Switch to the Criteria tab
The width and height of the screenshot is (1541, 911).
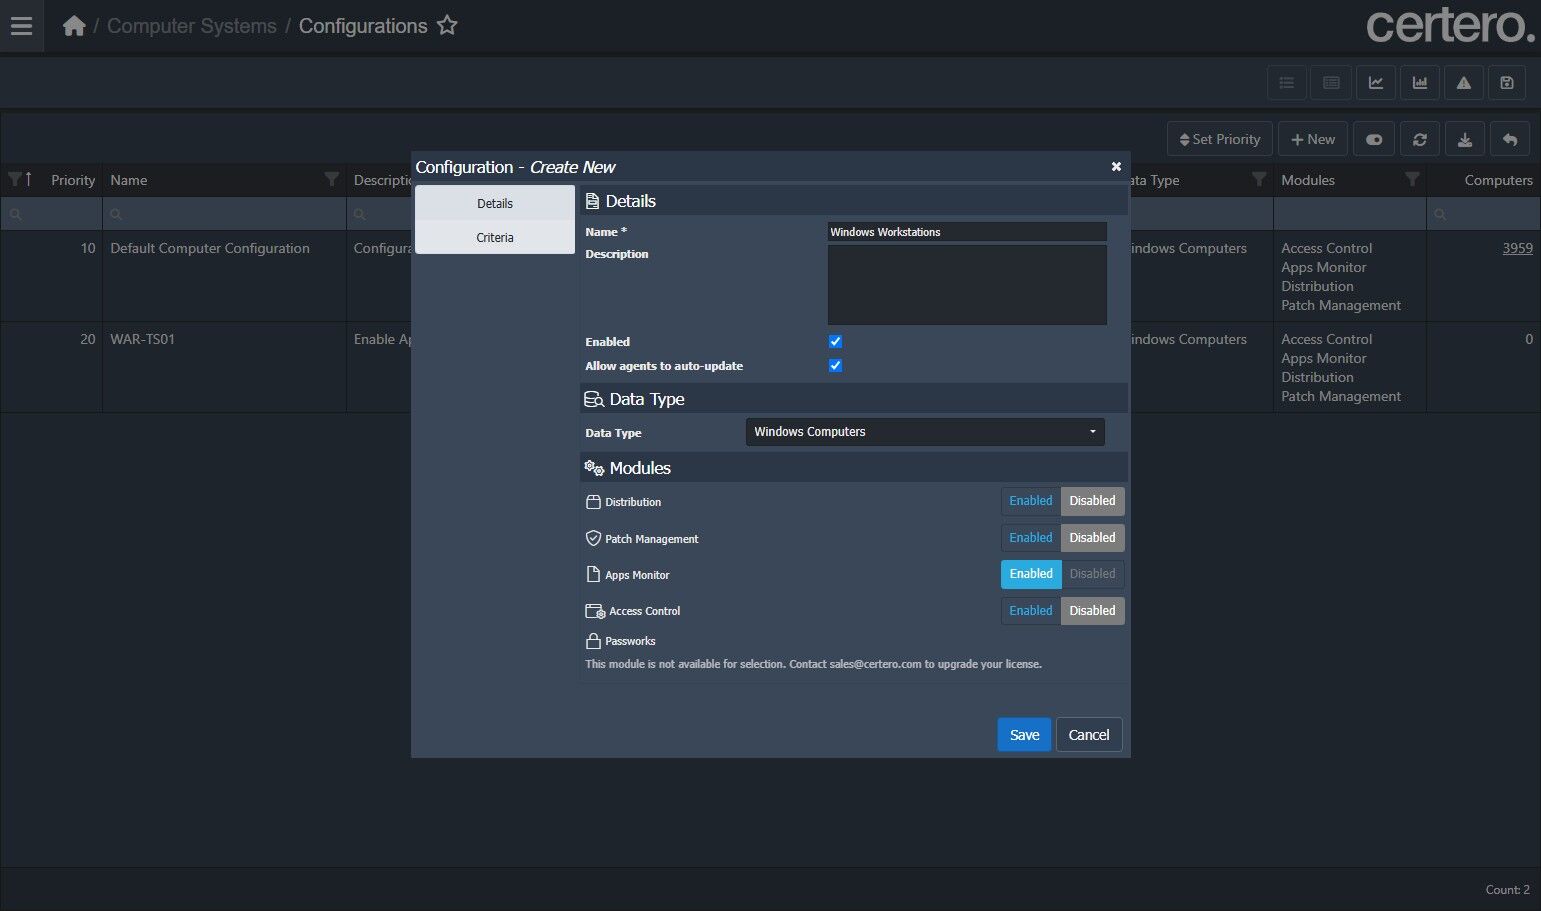[495, 237]
